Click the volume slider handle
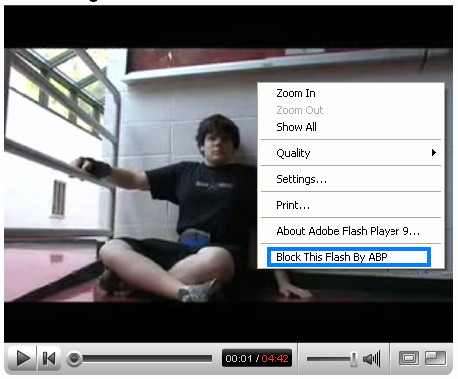Viewport: 458px width, 379px height. click(354, 359)
